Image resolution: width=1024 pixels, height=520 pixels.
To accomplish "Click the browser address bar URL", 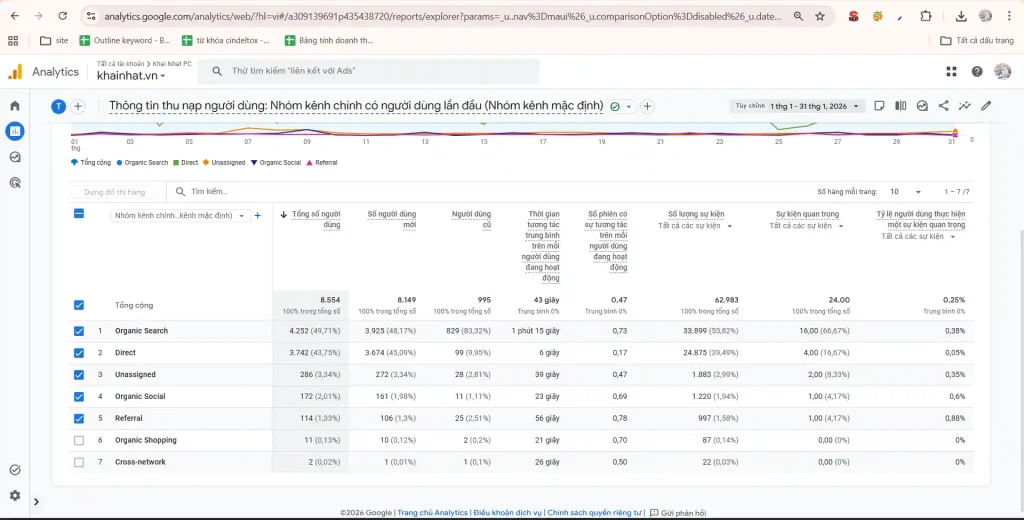I will click(443, 16).
